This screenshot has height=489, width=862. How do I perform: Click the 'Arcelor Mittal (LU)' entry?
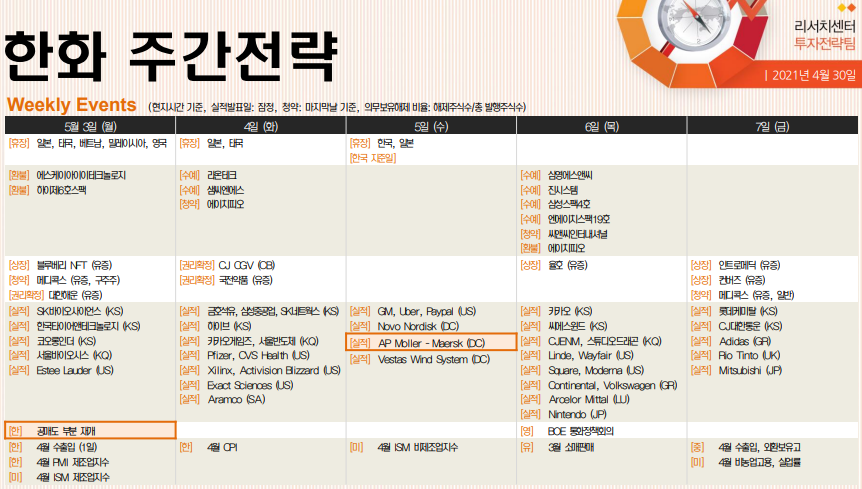click(589, 399)
